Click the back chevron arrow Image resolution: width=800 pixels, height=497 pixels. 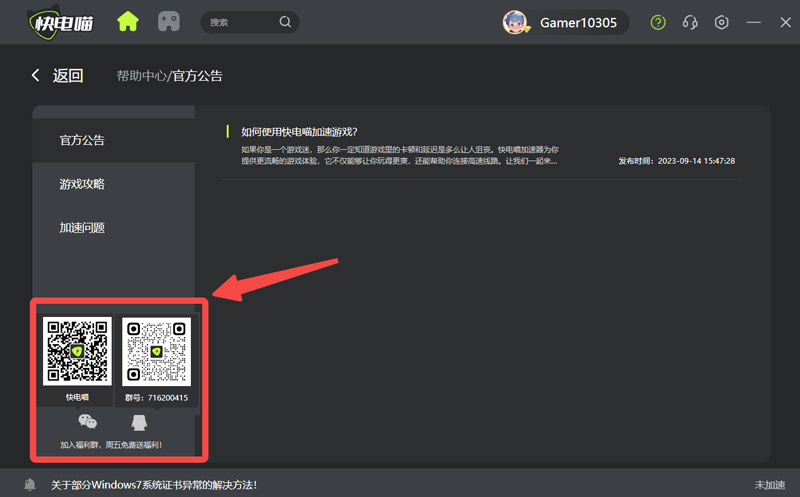click(35, 76)
